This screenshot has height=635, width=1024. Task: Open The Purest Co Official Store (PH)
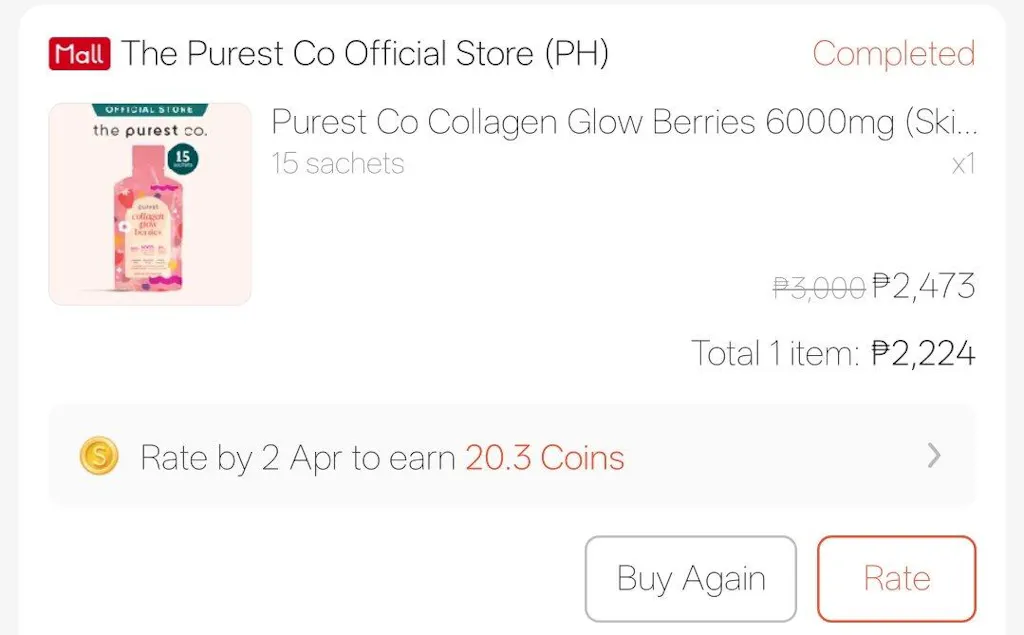[x=365, y=54]
